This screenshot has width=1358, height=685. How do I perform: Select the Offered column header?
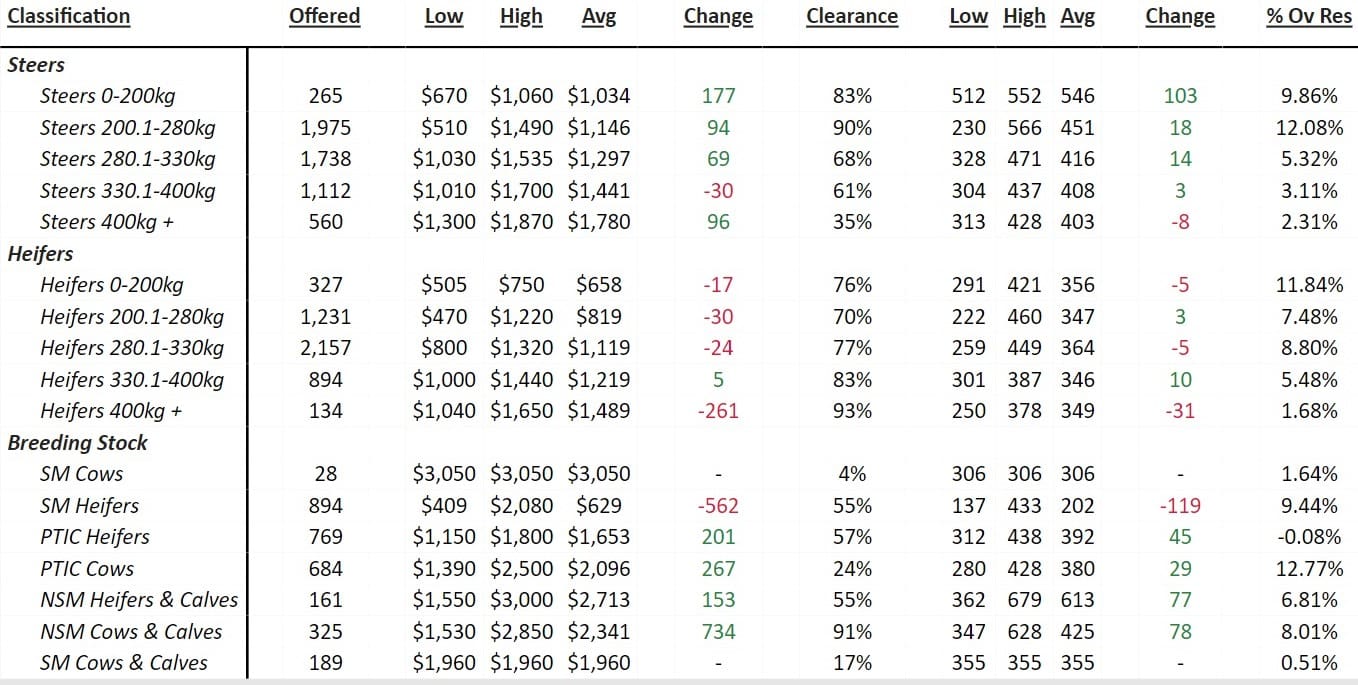324,16
